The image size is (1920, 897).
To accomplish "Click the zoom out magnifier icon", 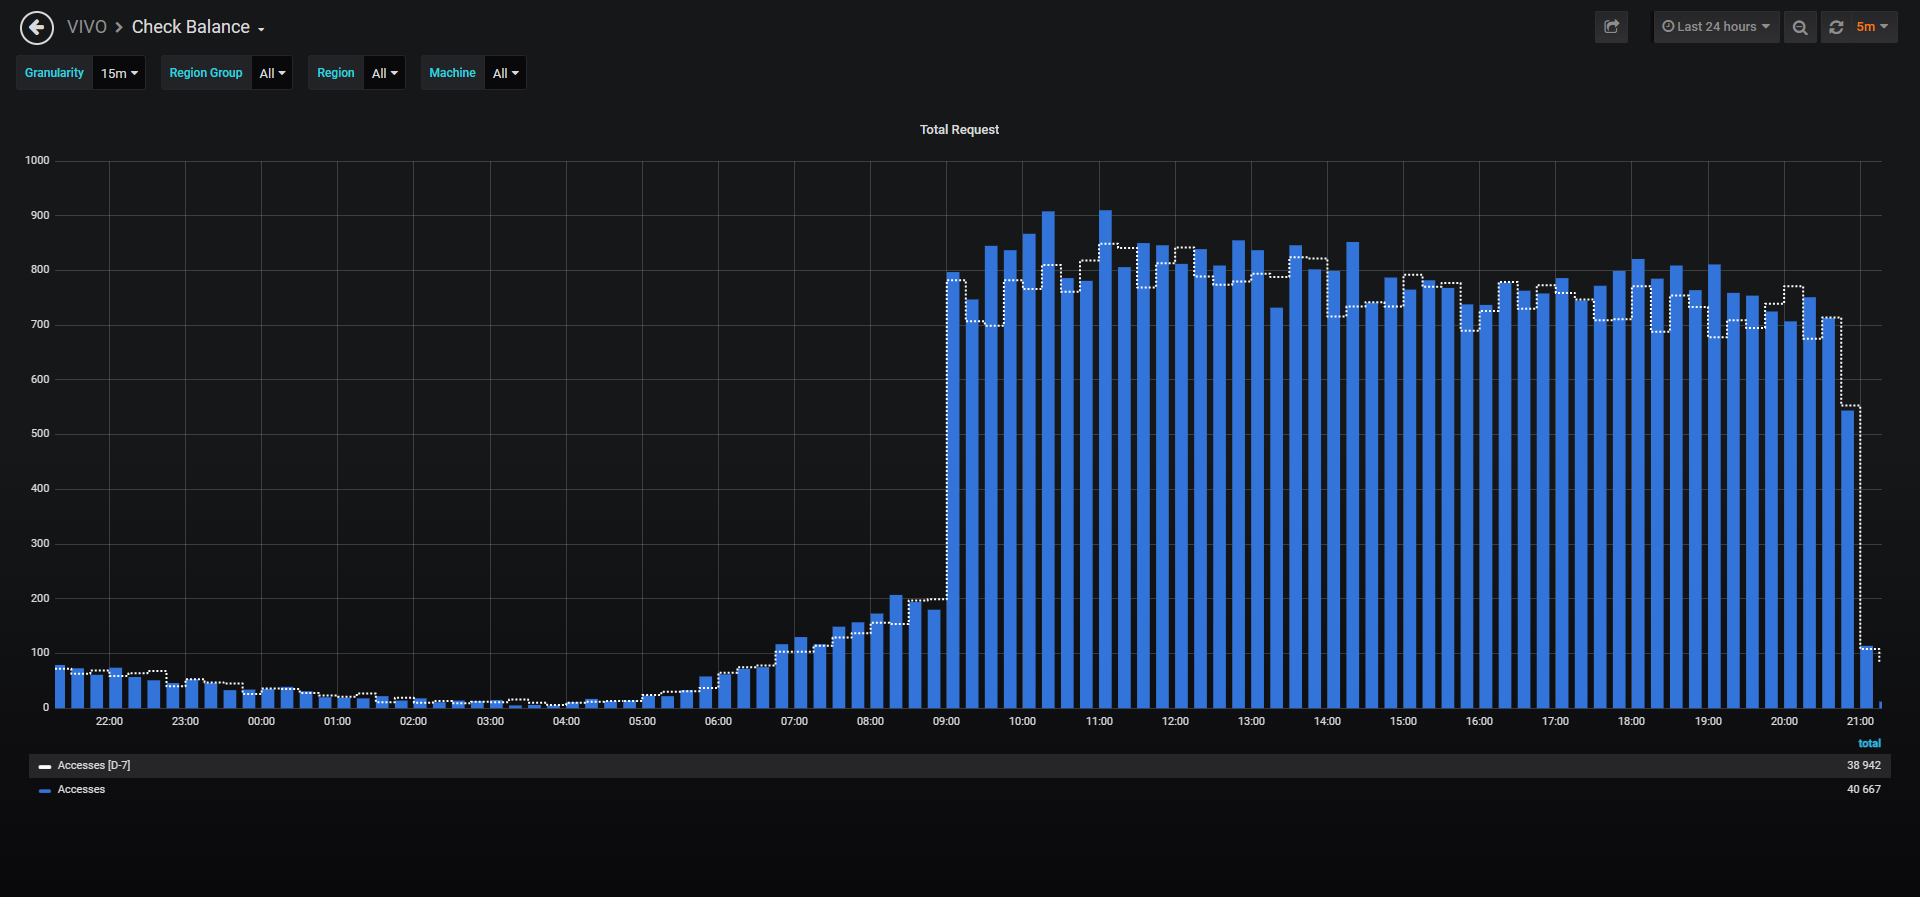I will click(x=1800, y=27).
